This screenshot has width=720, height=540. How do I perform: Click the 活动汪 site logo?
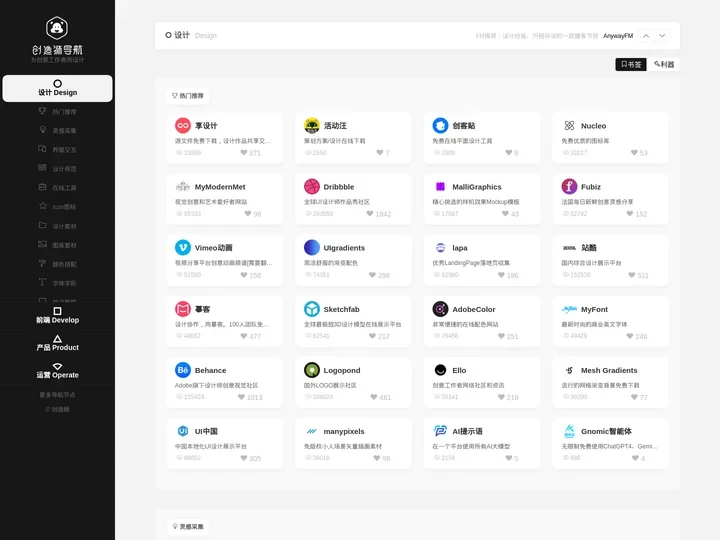[312, 125]
